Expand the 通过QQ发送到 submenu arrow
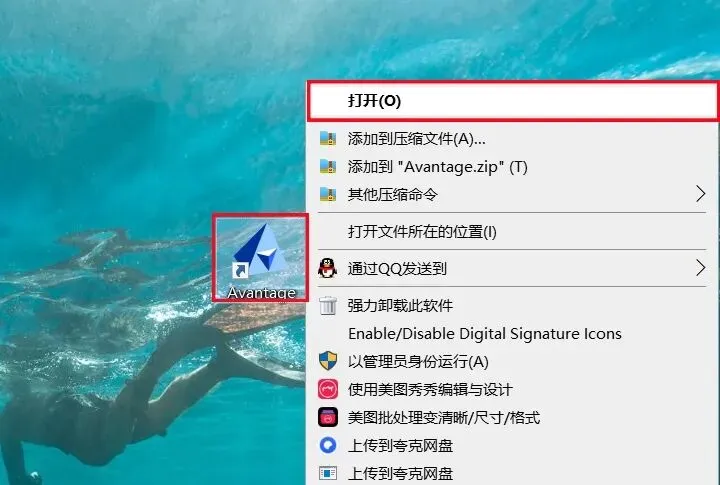Image resolution: width=720 pixels, height=485 pixels. click(700, 268)
